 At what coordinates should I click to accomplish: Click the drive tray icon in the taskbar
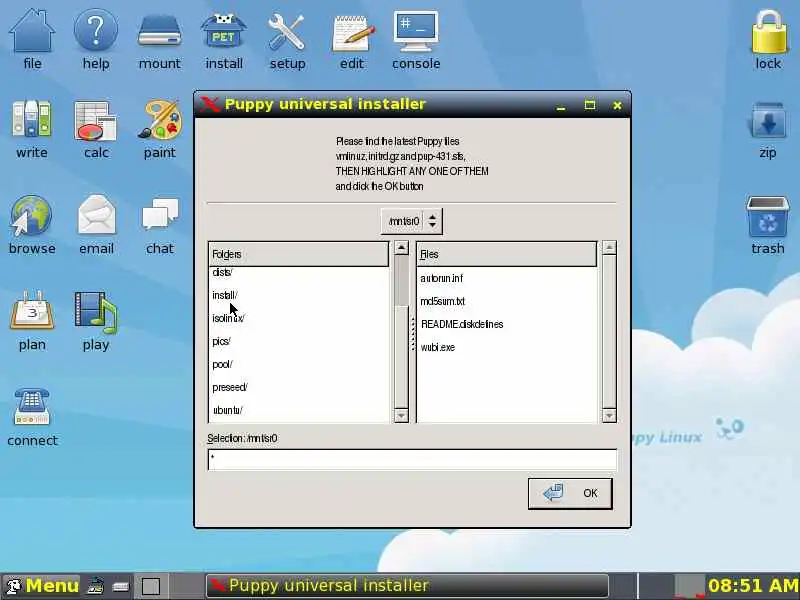point(121,586)
